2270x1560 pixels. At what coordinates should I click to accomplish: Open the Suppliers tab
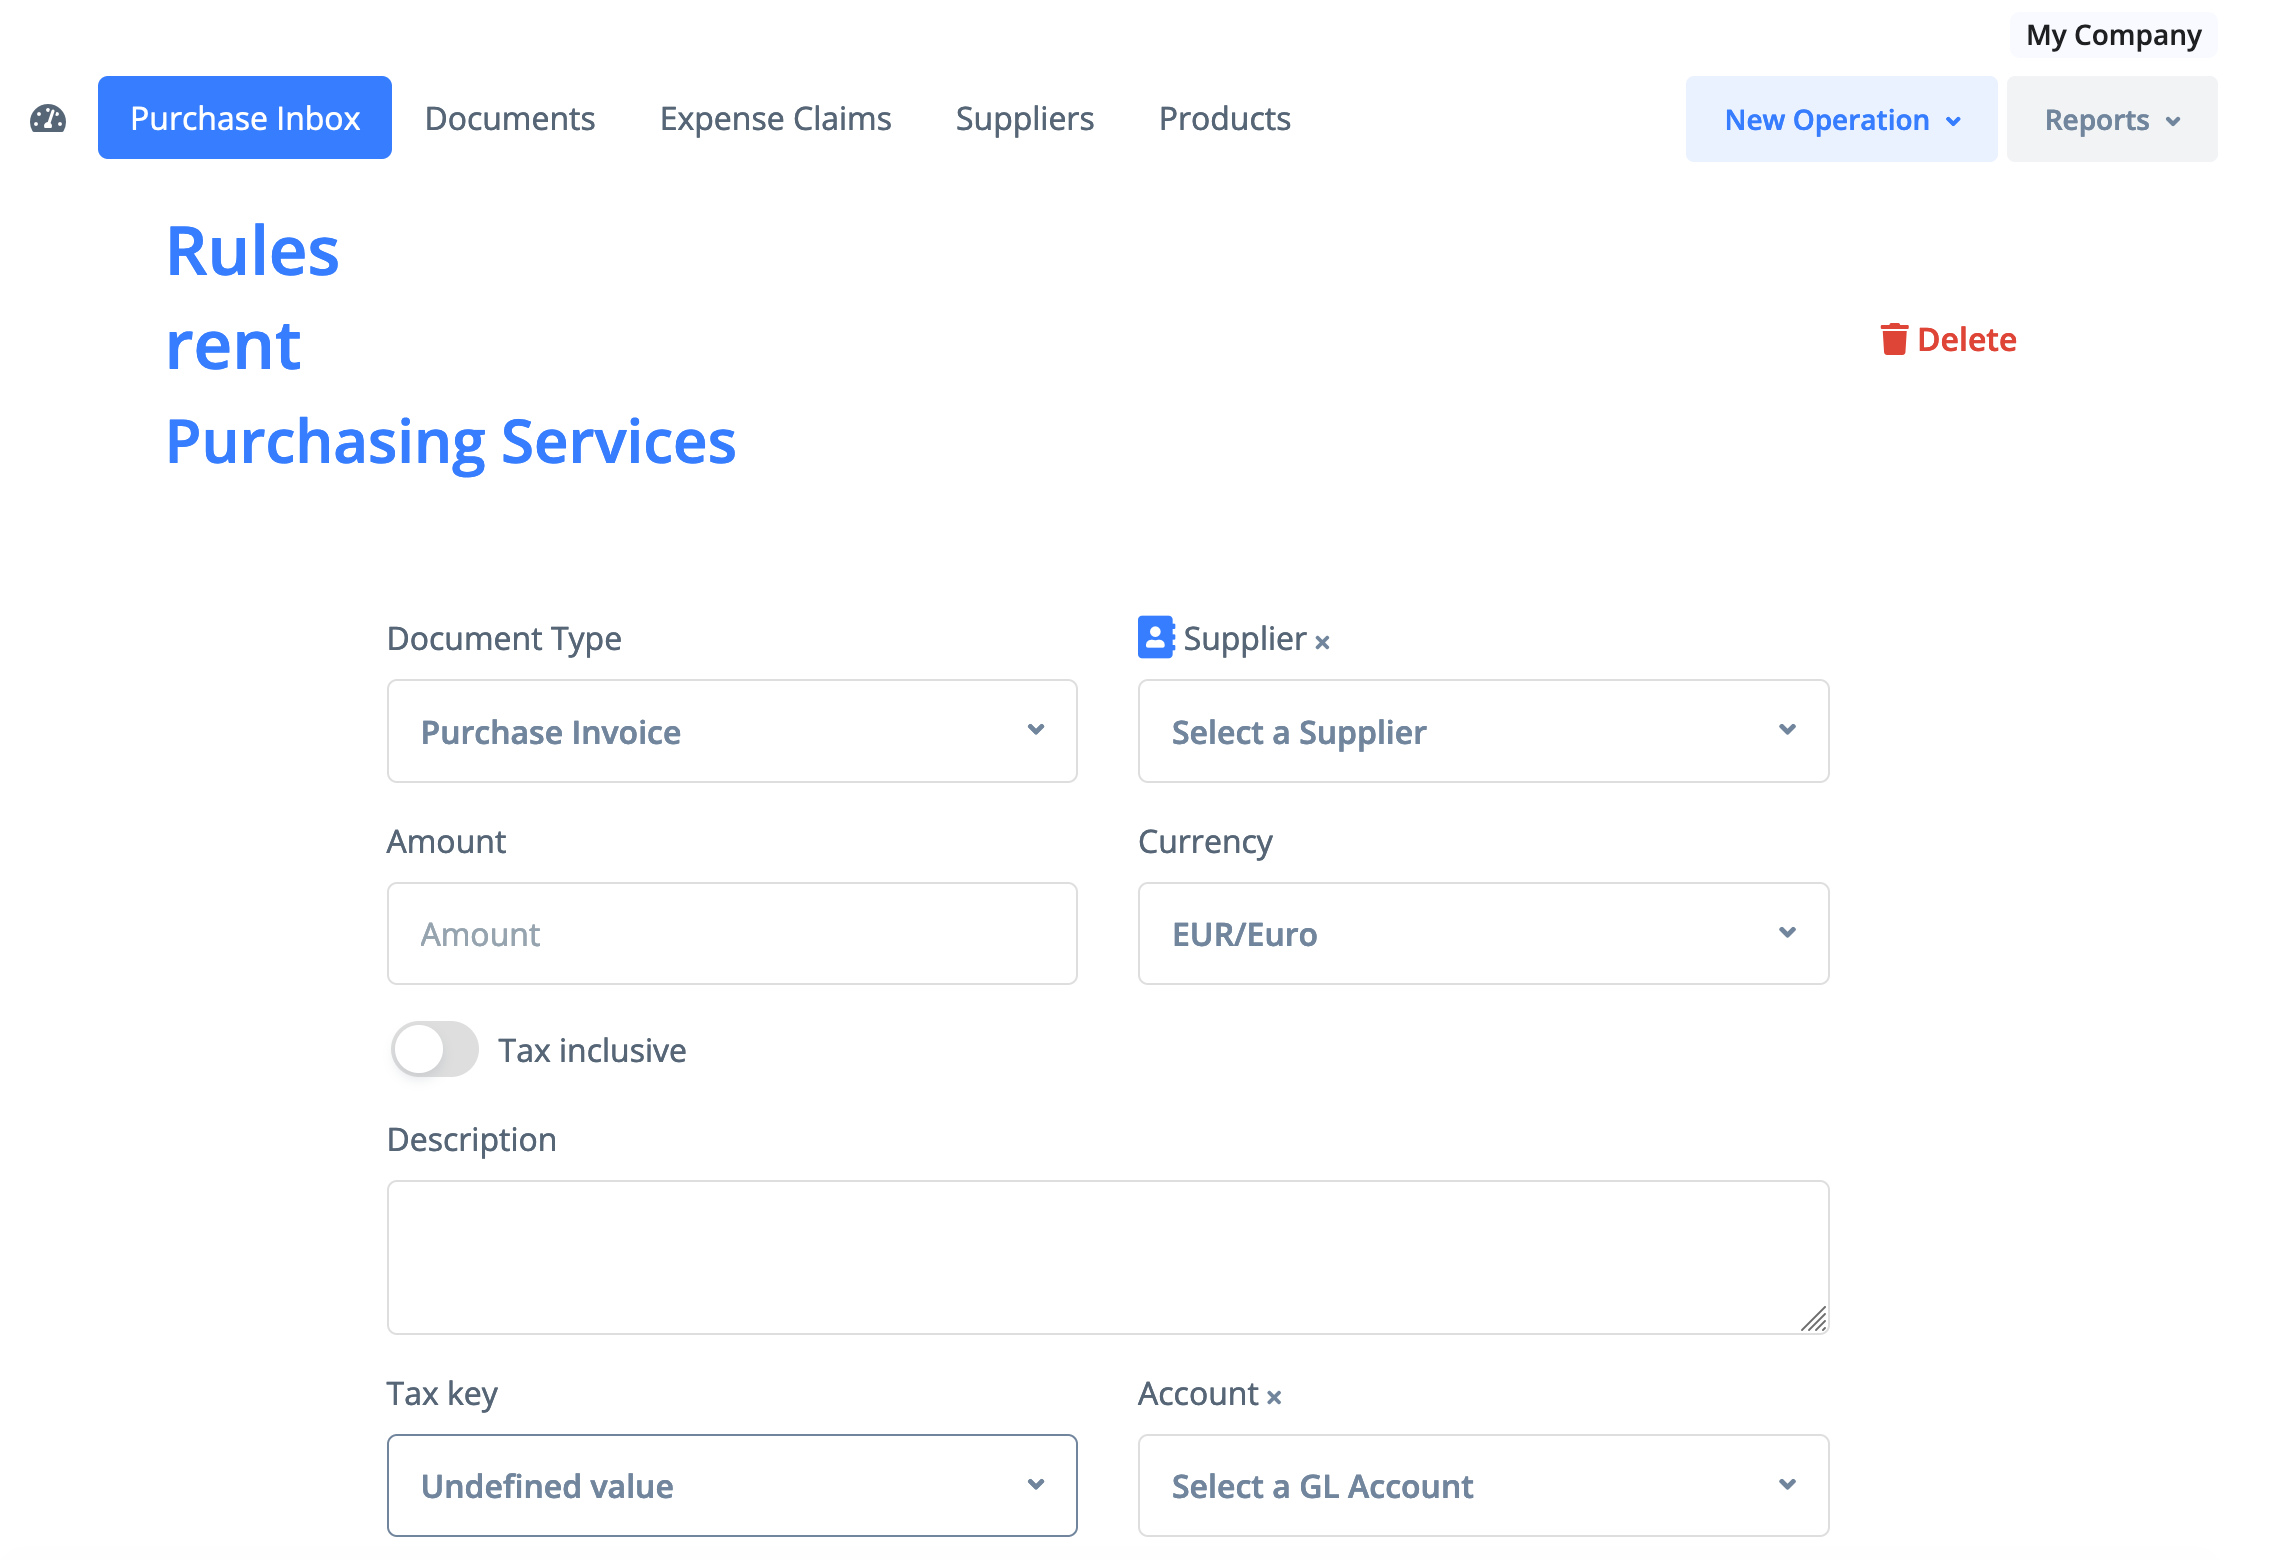1024,119
